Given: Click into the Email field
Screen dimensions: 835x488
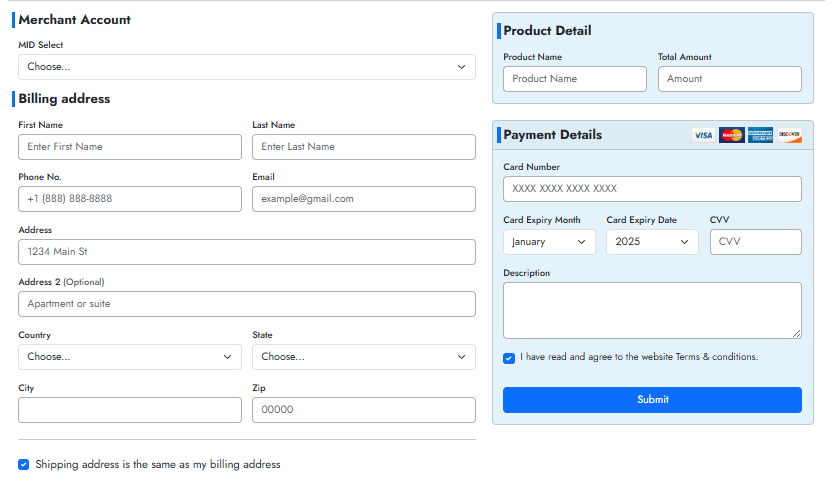Looking at the screenshot, I should click(x=363, y=199).
